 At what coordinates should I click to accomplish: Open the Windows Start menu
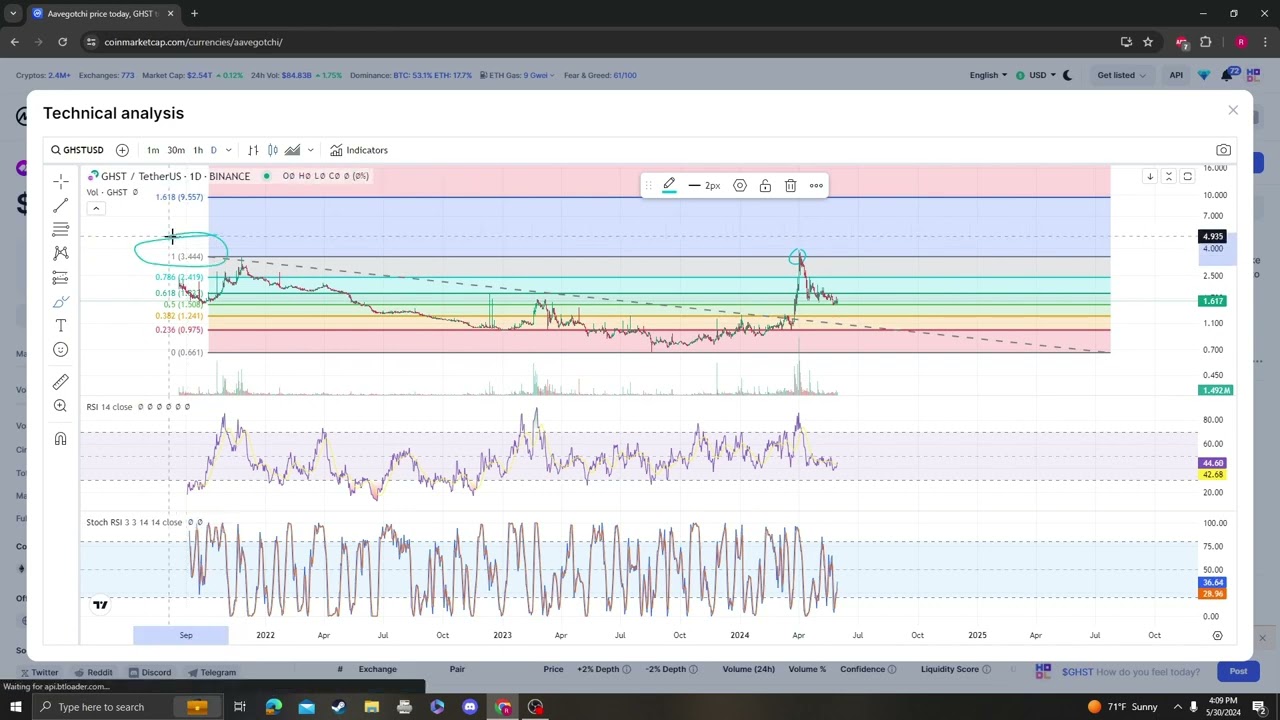point(16,707)
